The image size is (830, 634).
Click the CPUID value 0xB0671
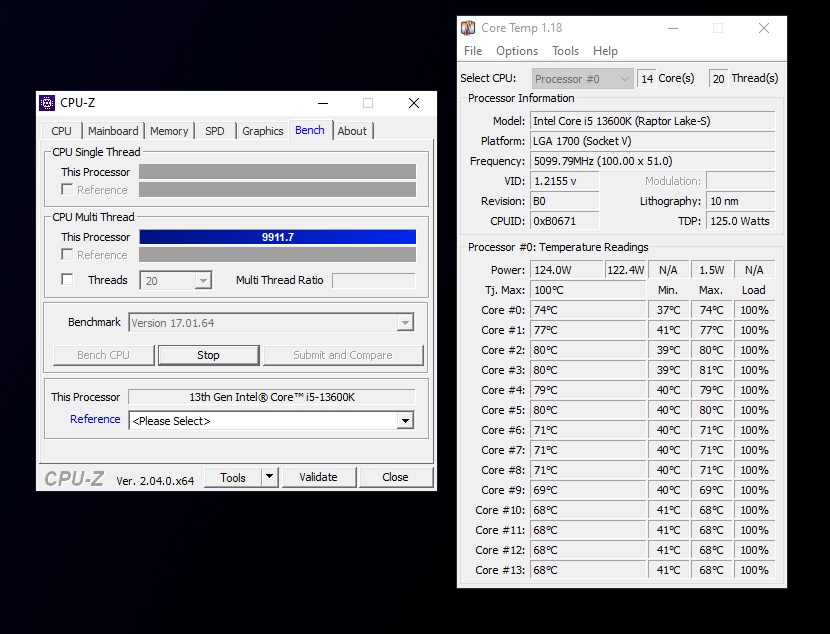pyautogui.click(x=565, y=221)
